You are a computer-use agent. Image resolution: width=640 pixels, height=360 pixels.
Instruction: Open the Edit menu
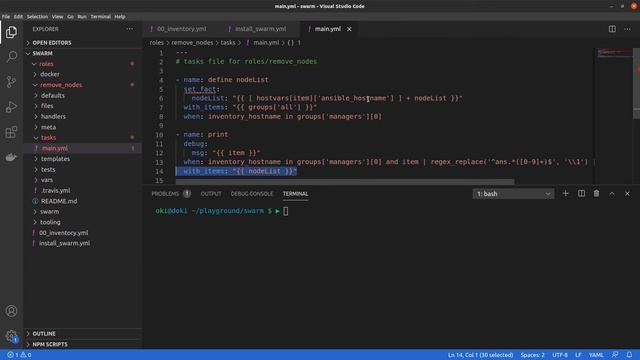(18, 17)
